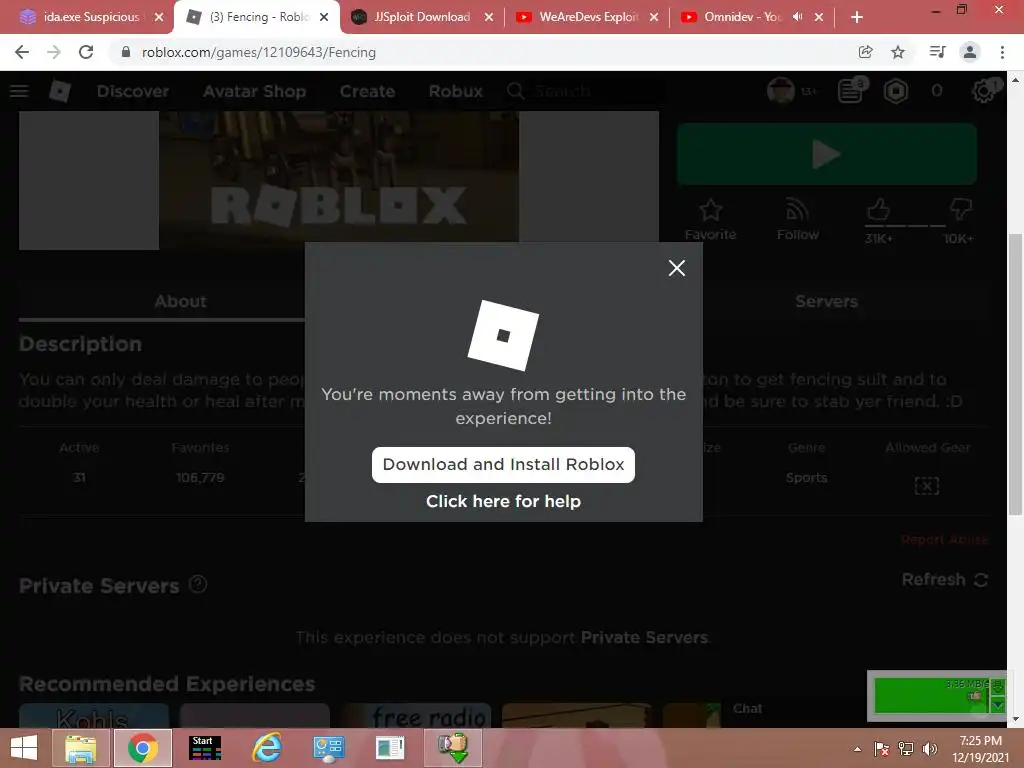This screenshot has width=1024, height=768.
Task: Open Action Center flag icon
Action: point(882,749)
